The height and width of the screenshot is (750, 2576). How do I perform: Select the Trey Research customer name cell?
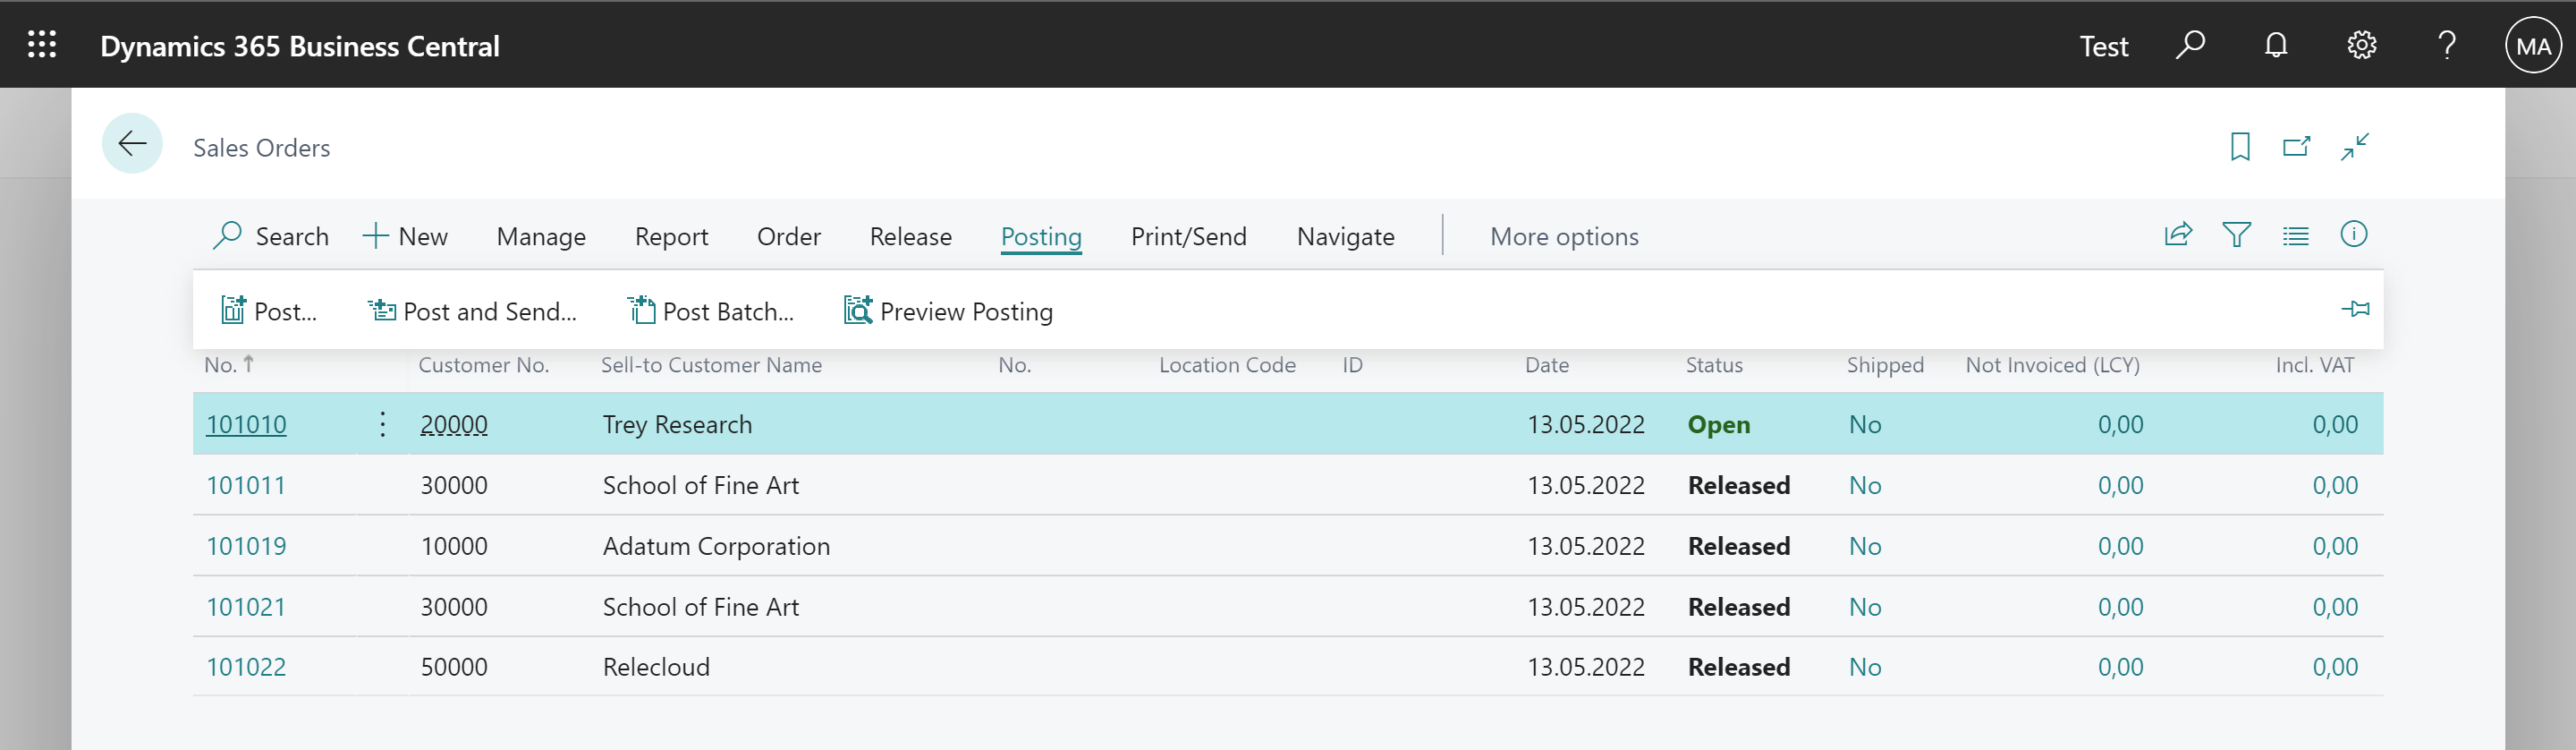point(677,424)
